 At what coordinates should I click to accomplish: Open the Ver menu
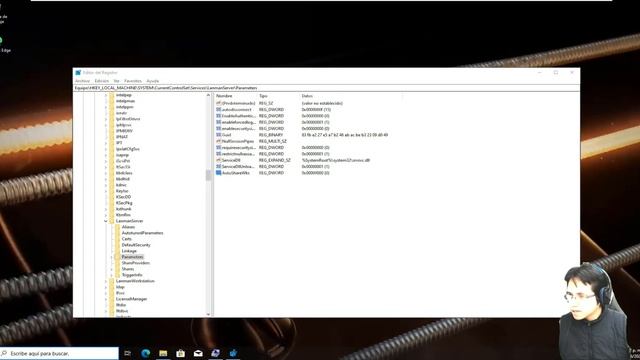116,81
